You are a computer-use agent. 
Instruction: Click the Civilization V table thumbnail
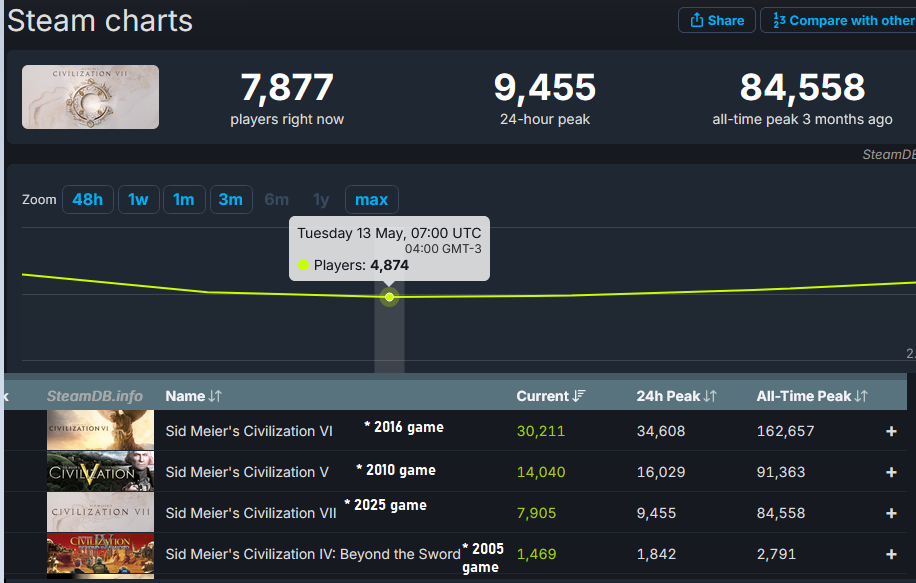coord(100,471)
